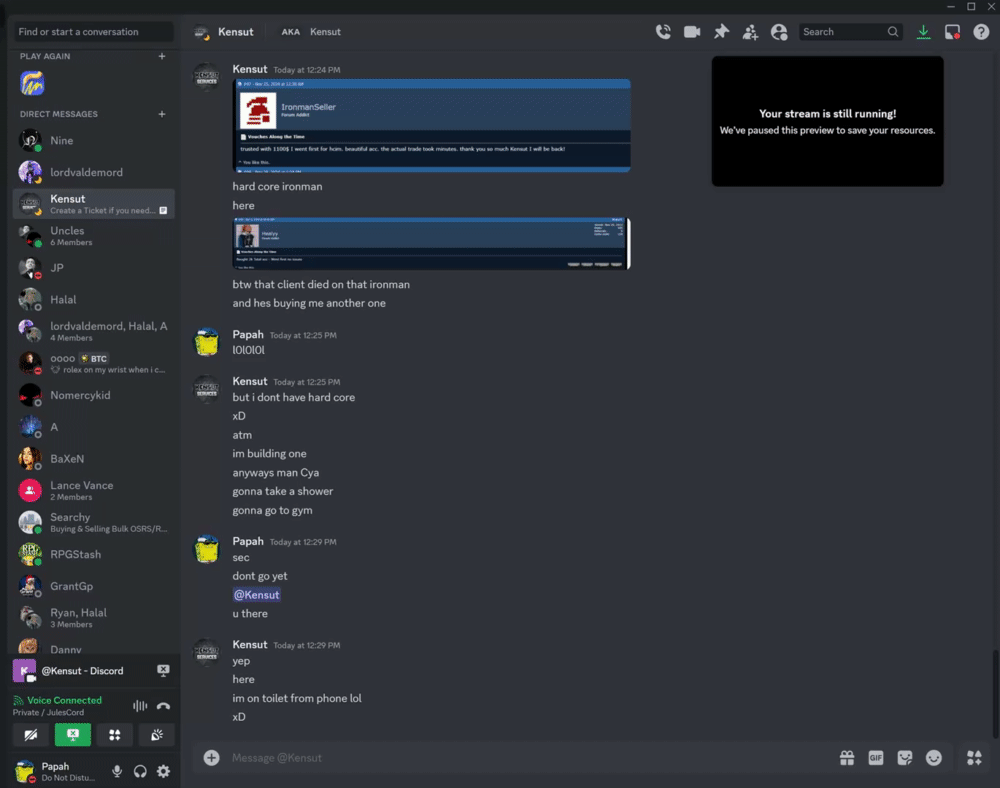Open the sticker picker
1000x788 pixels.
(x=904, y=757)
